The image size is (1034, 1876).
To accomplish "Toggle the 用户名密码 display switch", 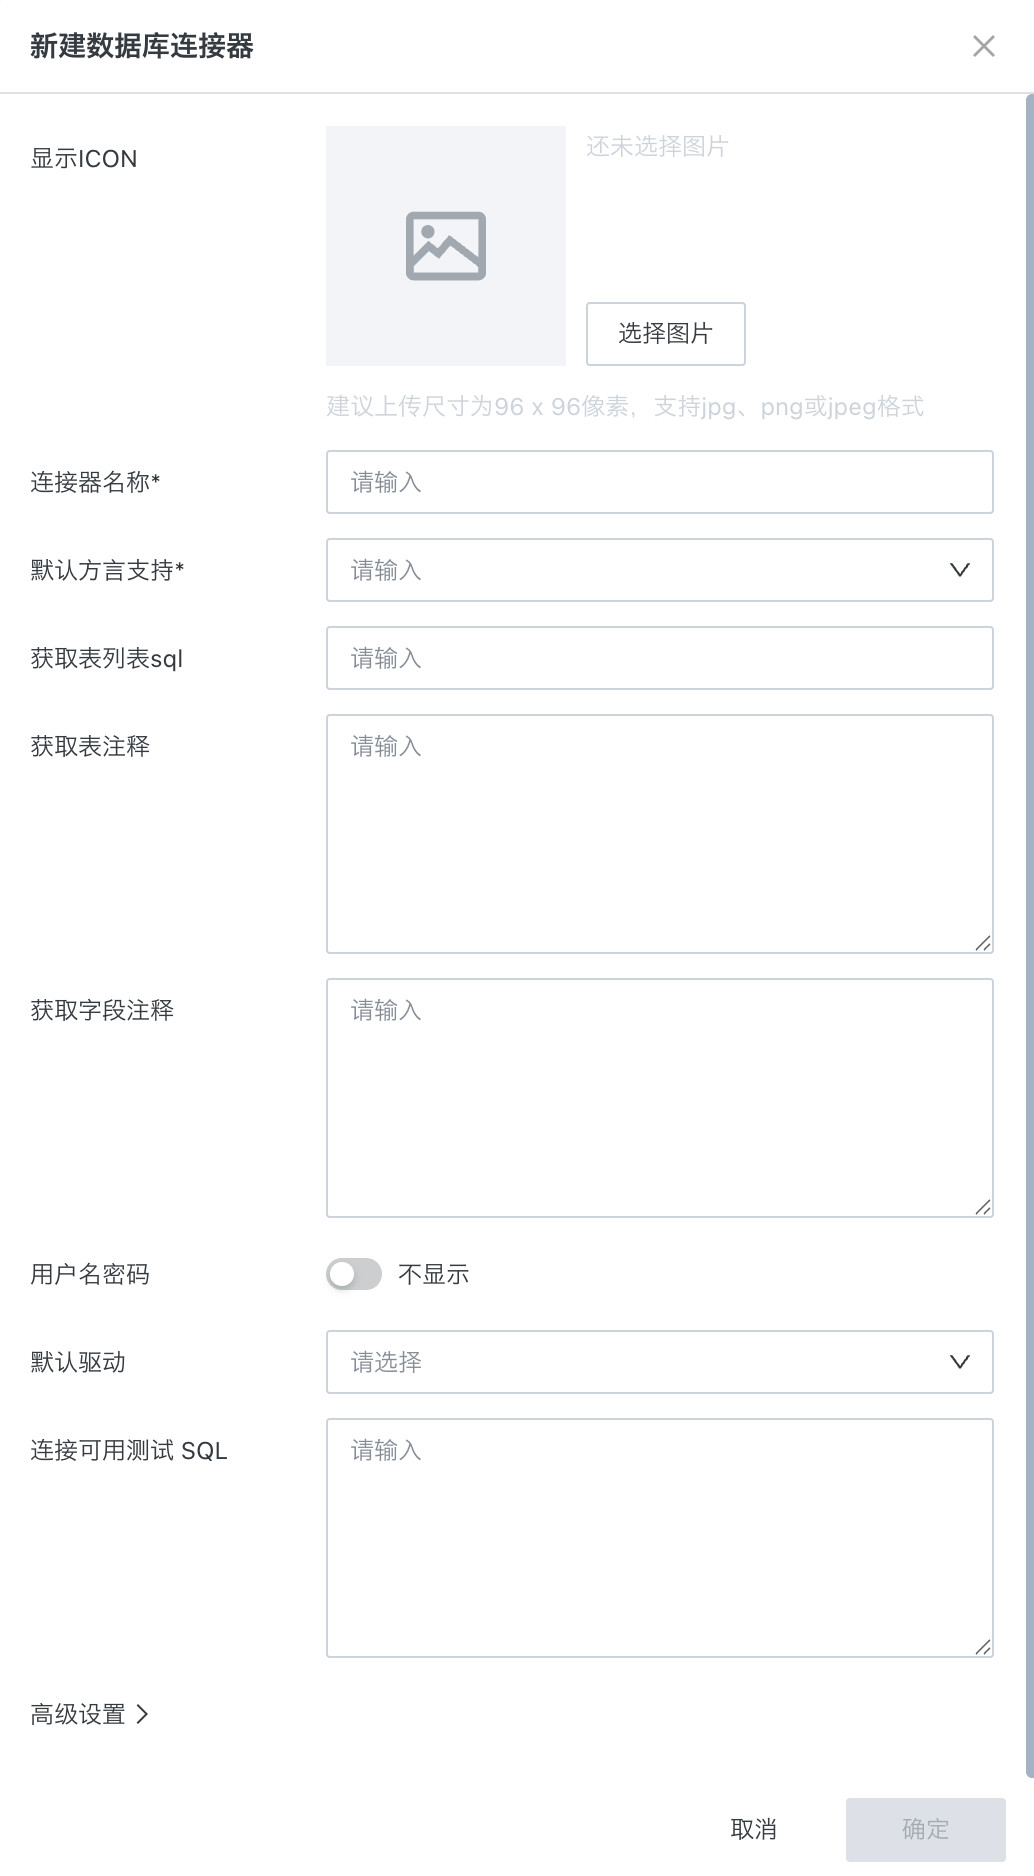I will tap(354, 1274).
